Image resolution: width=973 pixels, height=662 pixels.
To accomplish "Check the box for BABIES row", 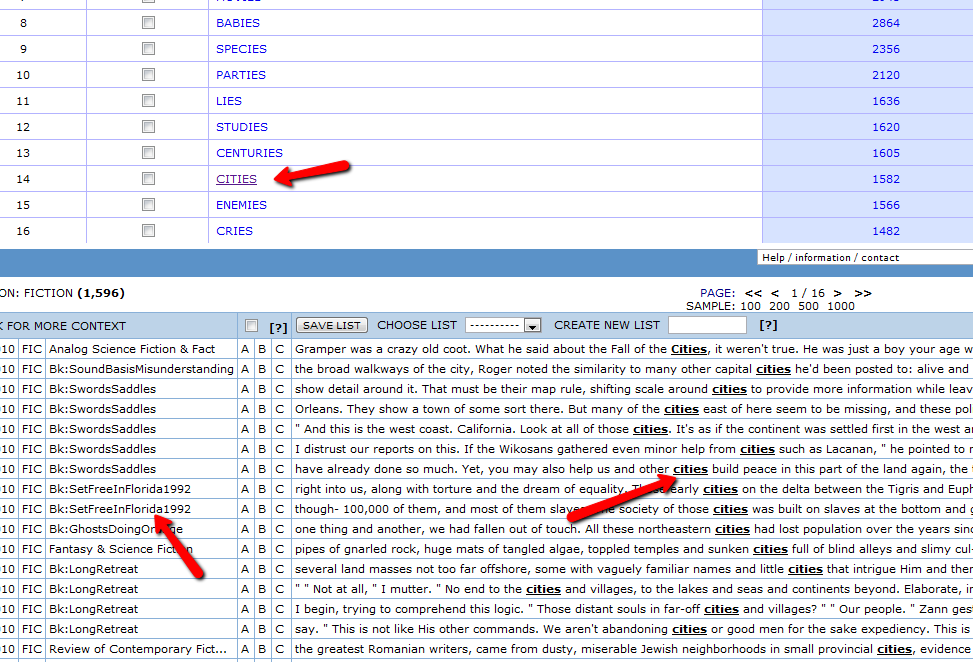I will 148,23.
